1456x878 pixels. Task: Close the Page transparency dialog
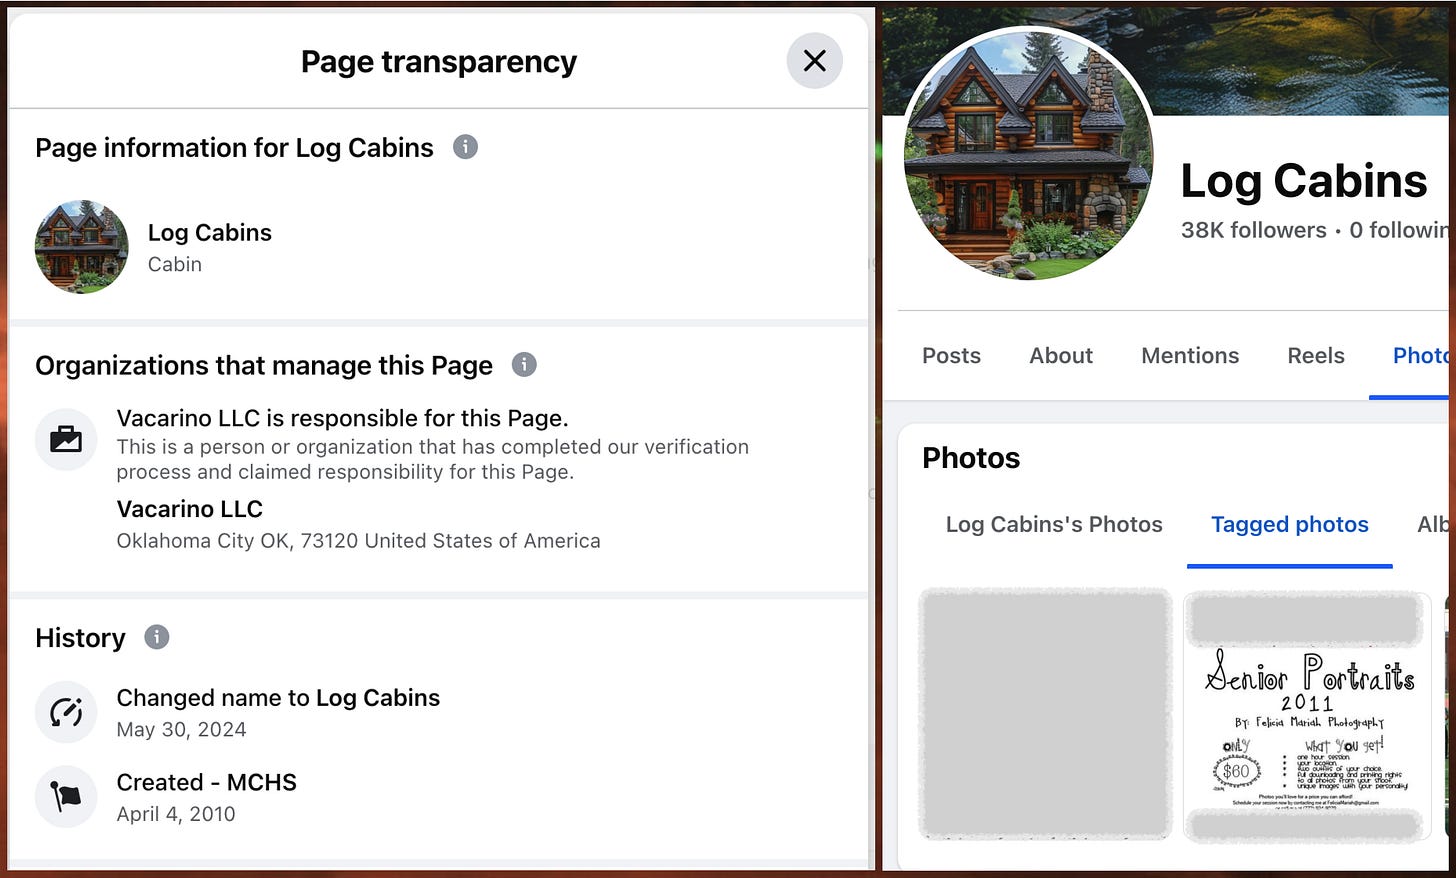click(x=815, y=61)
